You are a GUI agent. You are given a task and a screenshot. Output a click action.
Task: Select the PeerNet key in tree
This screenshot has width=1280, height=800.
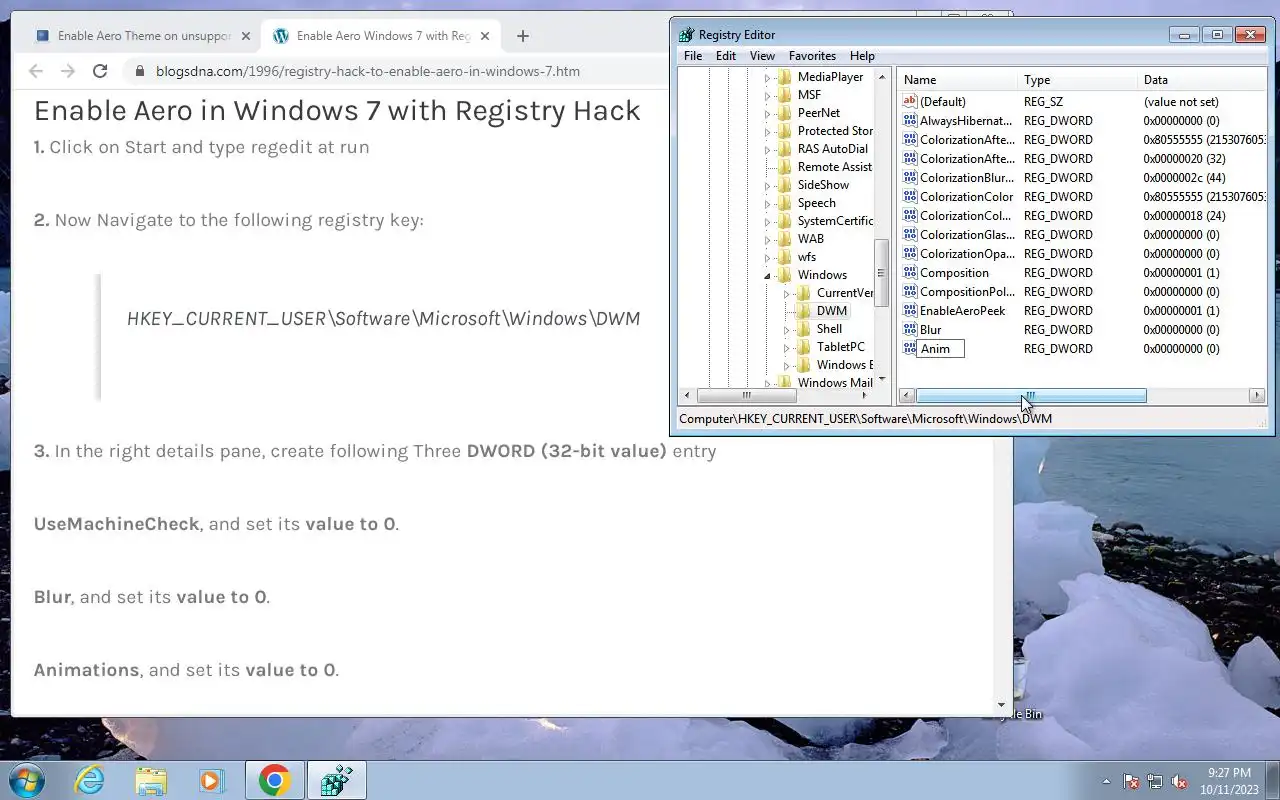(x=818, y=113)
